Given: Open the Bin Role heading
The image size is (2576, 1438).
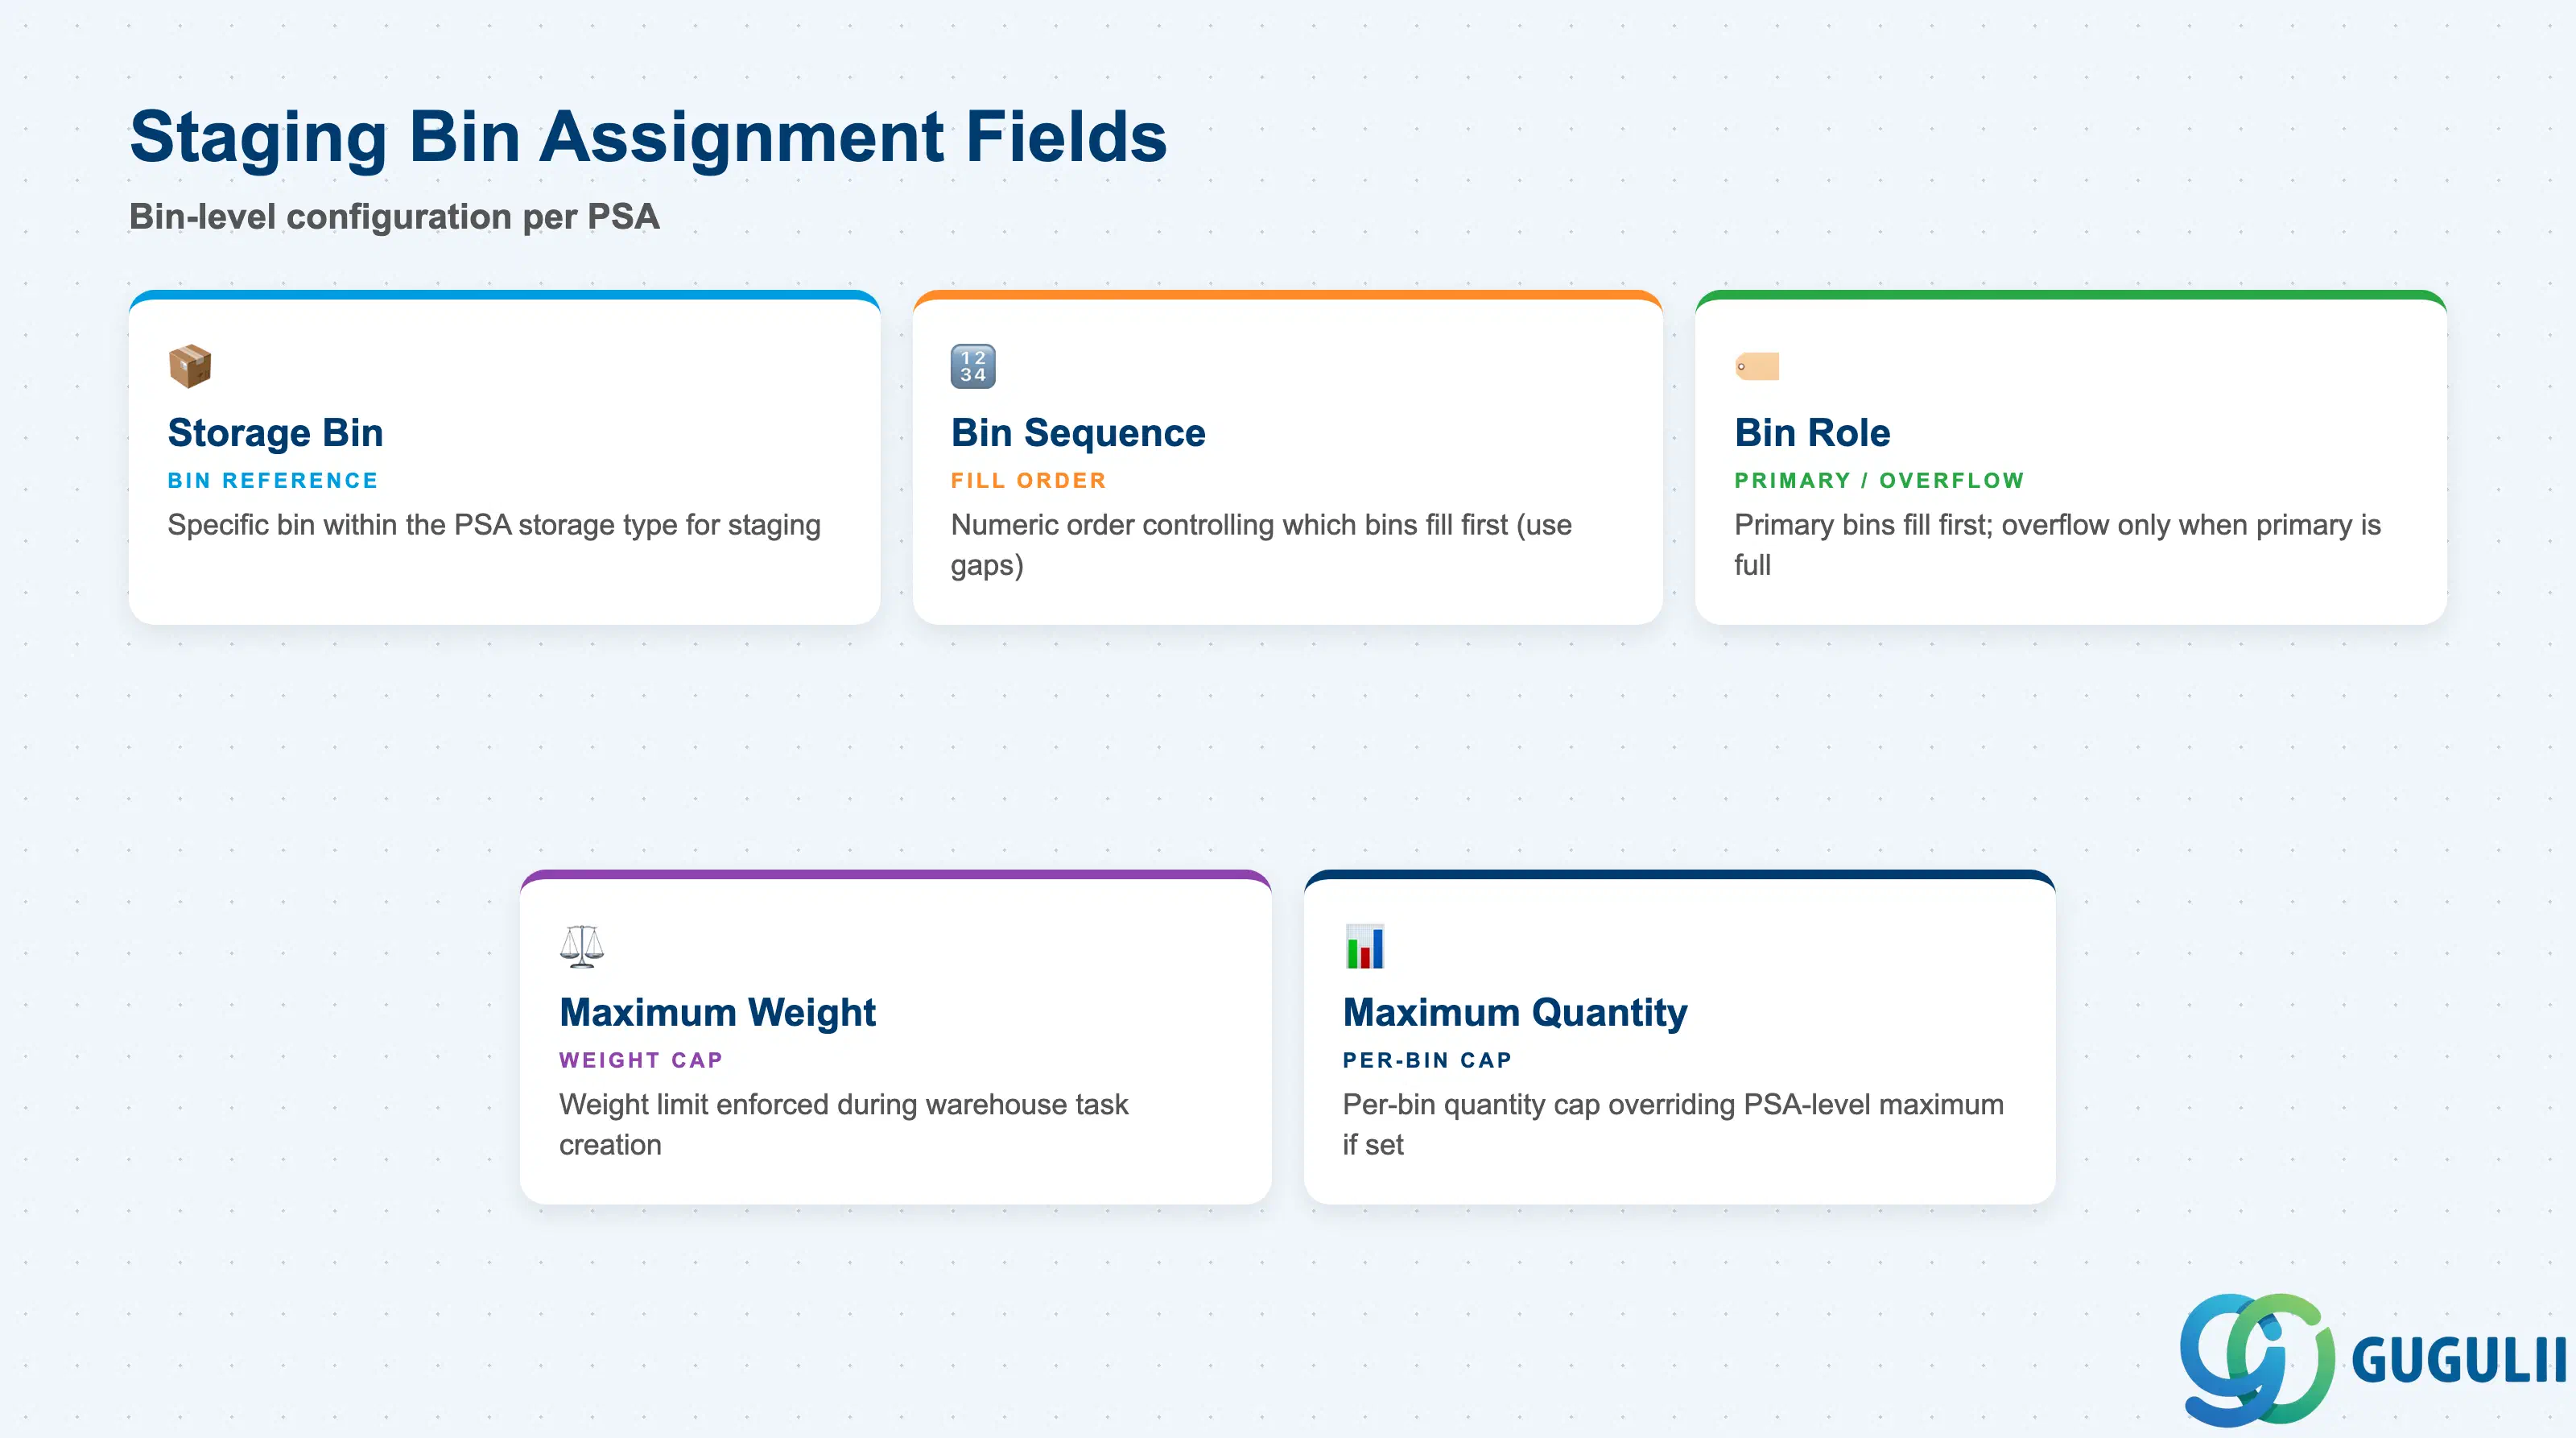Looking at the screenshot, I should coord(1812,433).
